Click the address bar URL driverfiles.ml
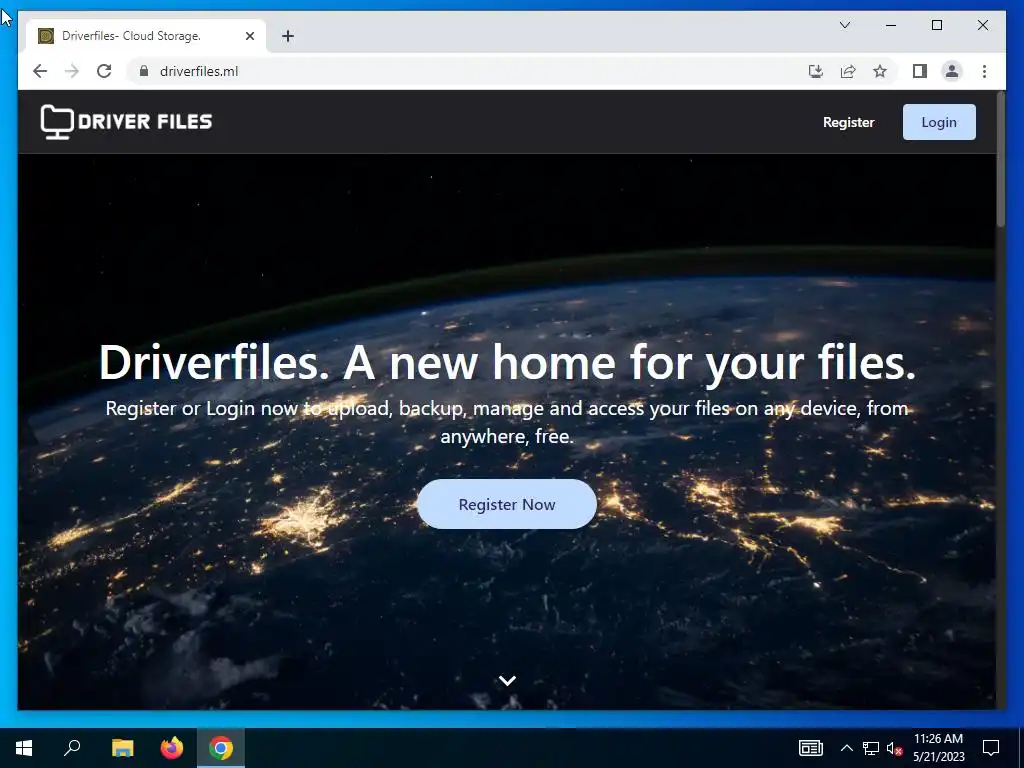 pos(199,71)
